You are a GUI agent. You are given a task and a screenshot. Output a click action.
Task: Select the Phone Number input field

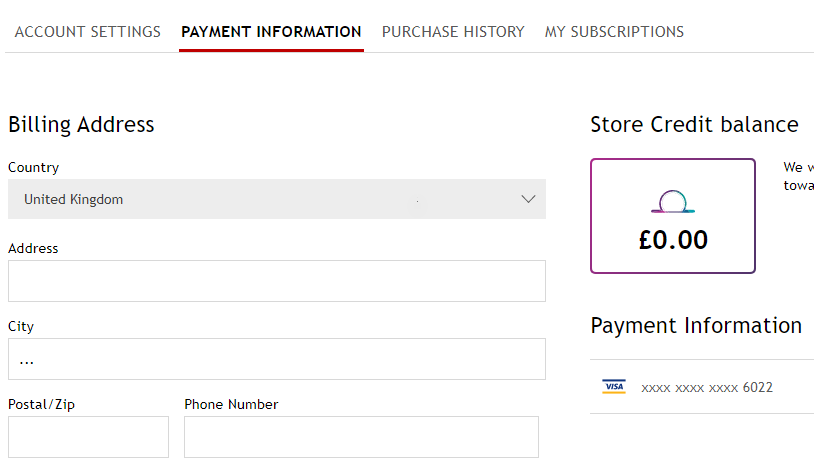[x=361, y=437]
